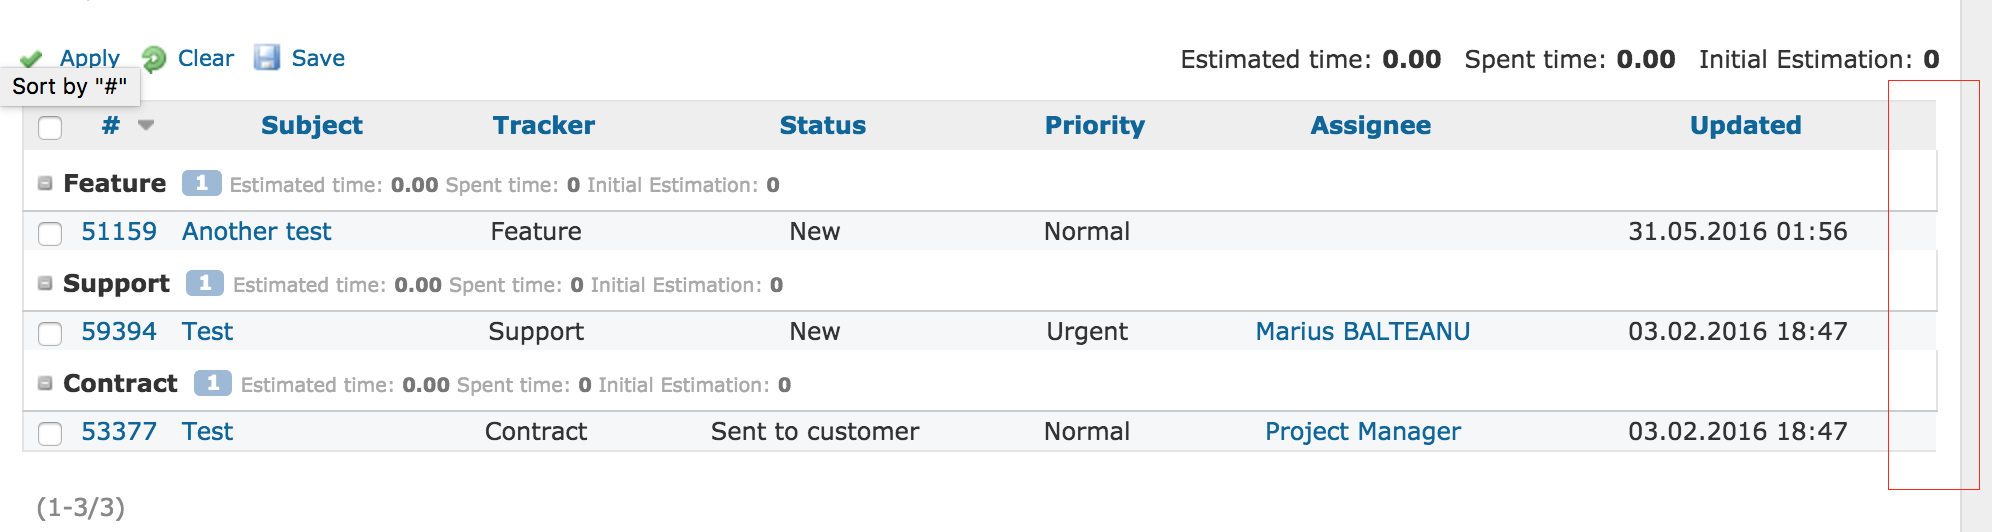Open issue number 53377

coord(119,431)
